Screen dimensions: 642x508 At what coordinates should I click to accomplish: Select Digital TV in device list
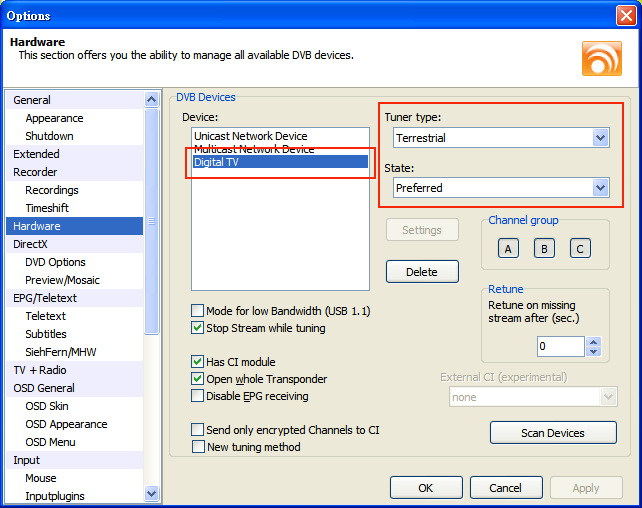tap(280, 162)
